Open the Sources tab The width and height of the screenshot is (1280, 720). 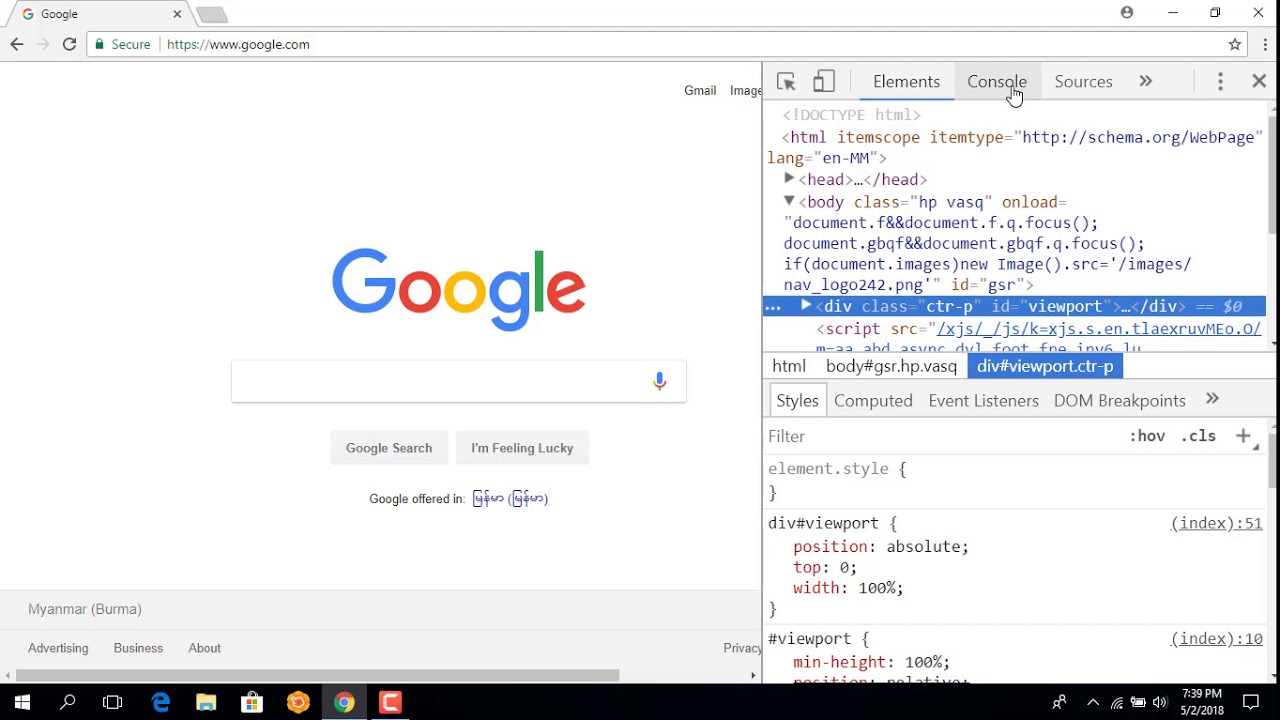click(x=1083, y=82)
